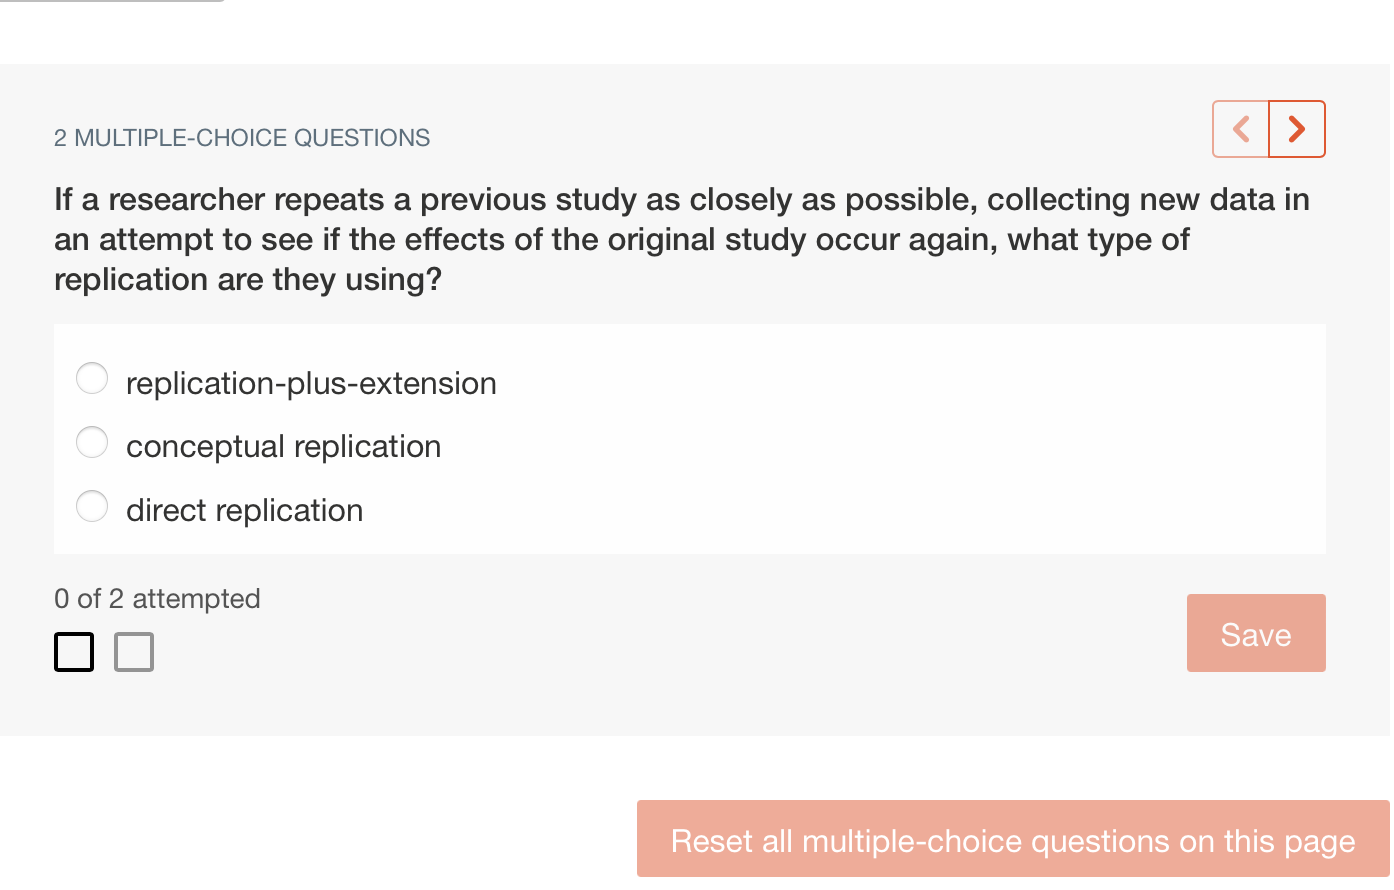Select the answer text reading 'direct replication'

point(244,510)
